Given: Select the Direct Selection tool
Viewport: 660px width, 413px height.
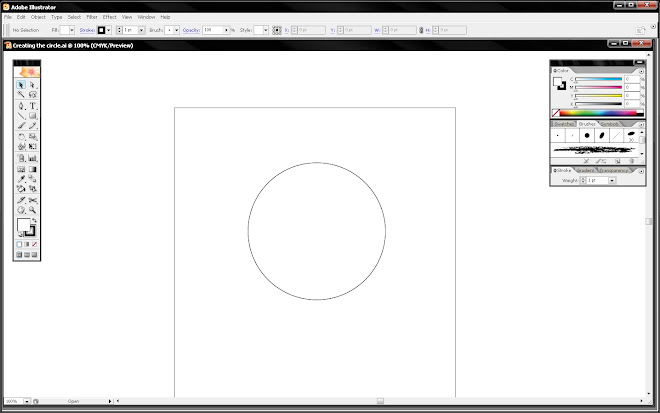Looking at the screenshot, I should coord(32,85).
